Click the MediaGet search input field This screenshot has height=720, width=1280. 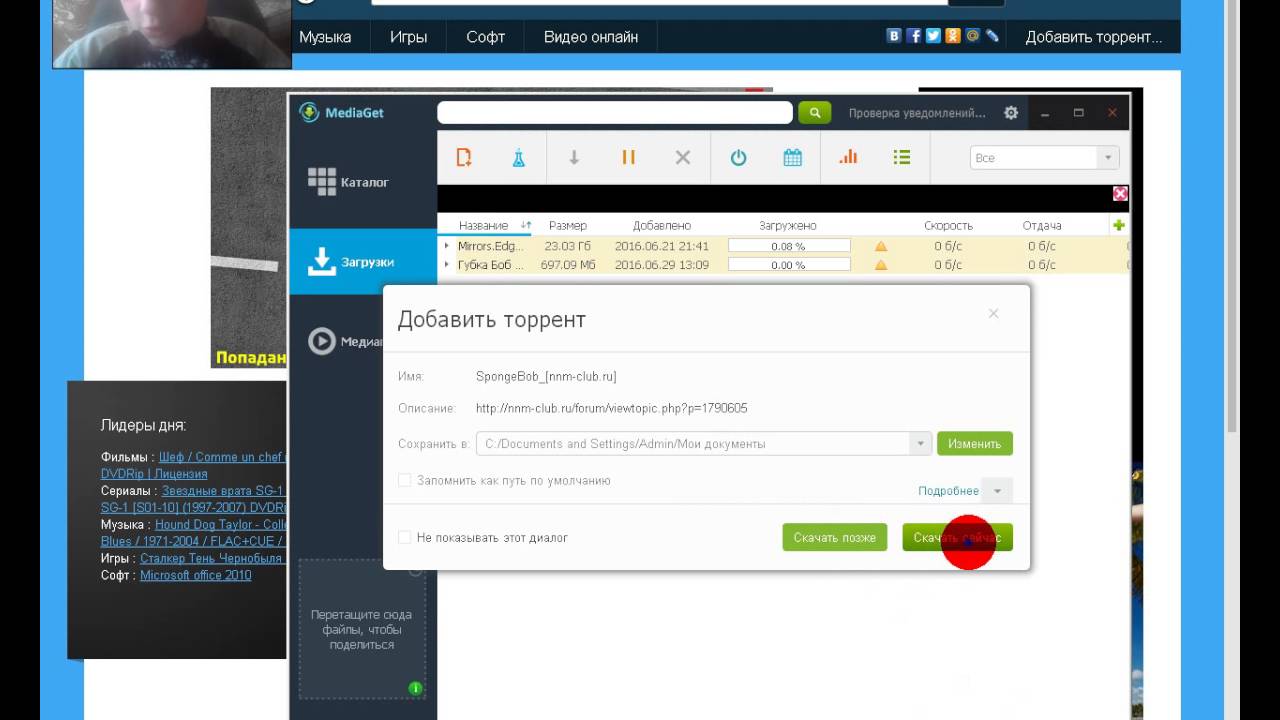click(615, 113)
